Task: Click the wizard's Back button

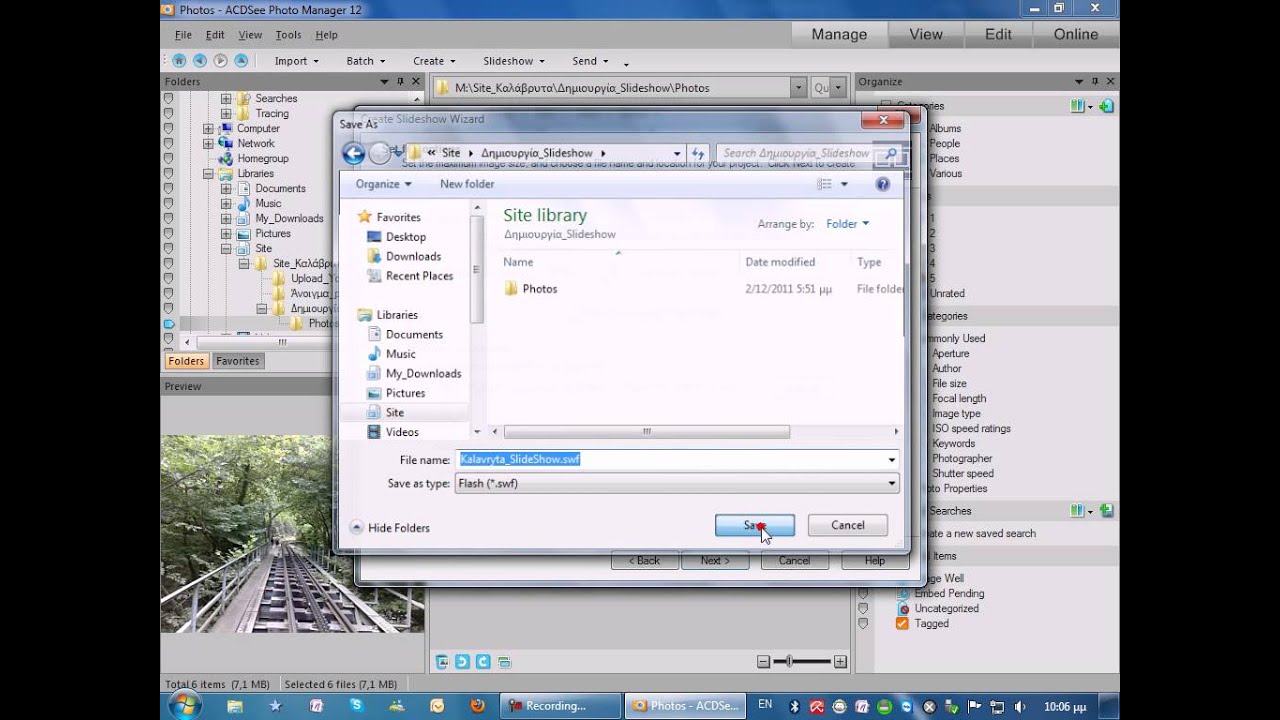Action: click(644, 561)
